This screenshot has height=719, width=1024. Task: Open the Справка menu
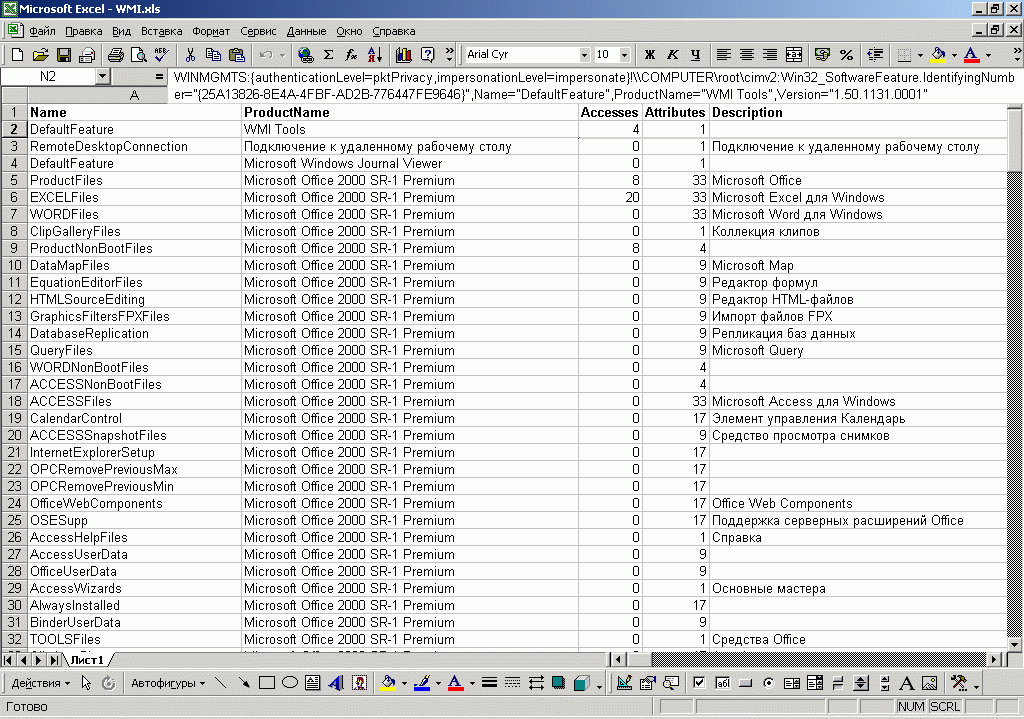click(394, 31)
